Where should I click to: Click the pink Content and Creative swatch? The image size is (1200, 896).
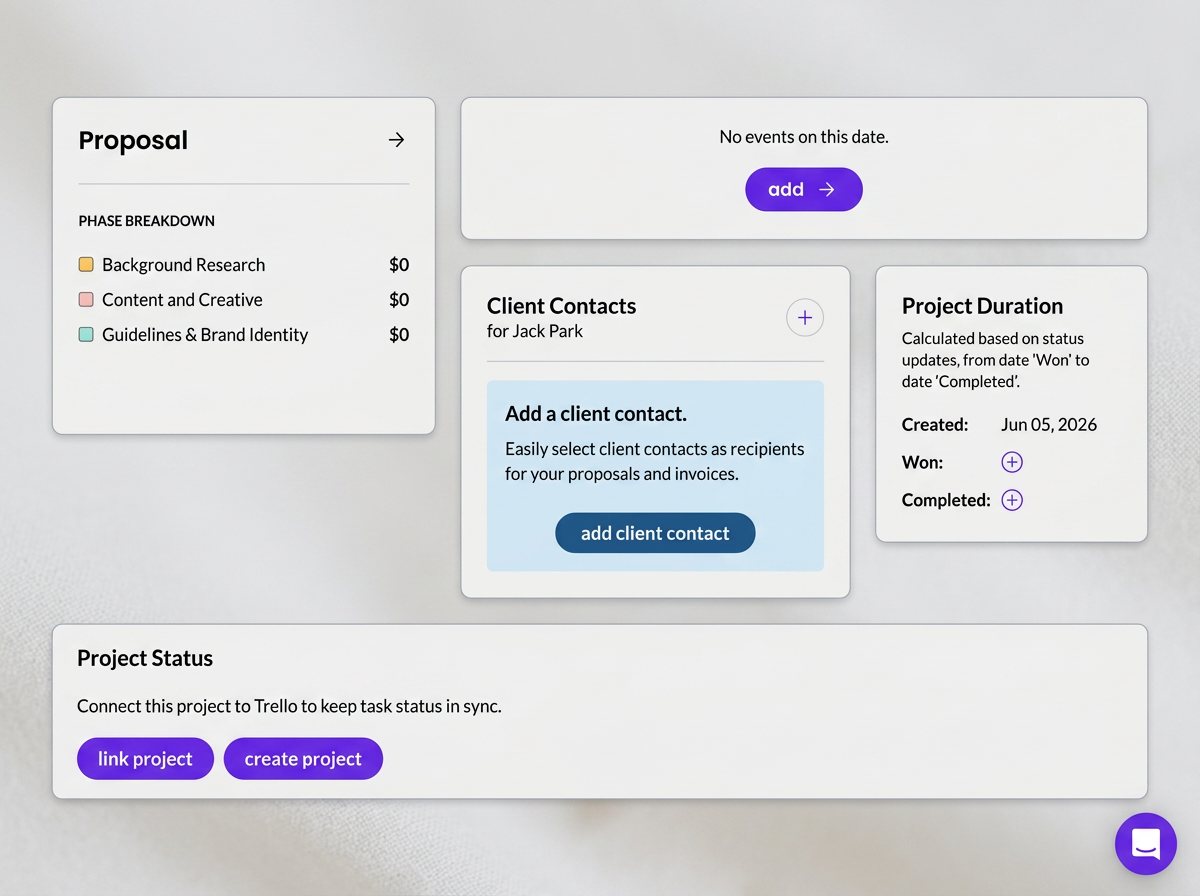[86, 300]
